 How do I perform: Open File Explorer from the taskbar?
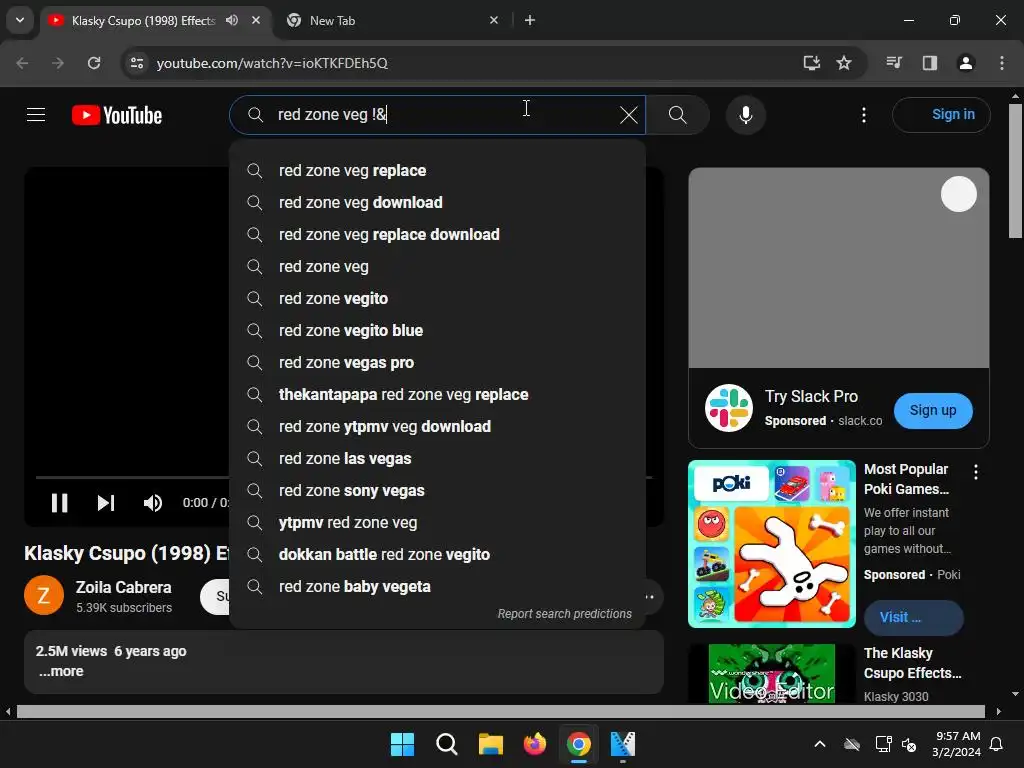coord(490,744)
